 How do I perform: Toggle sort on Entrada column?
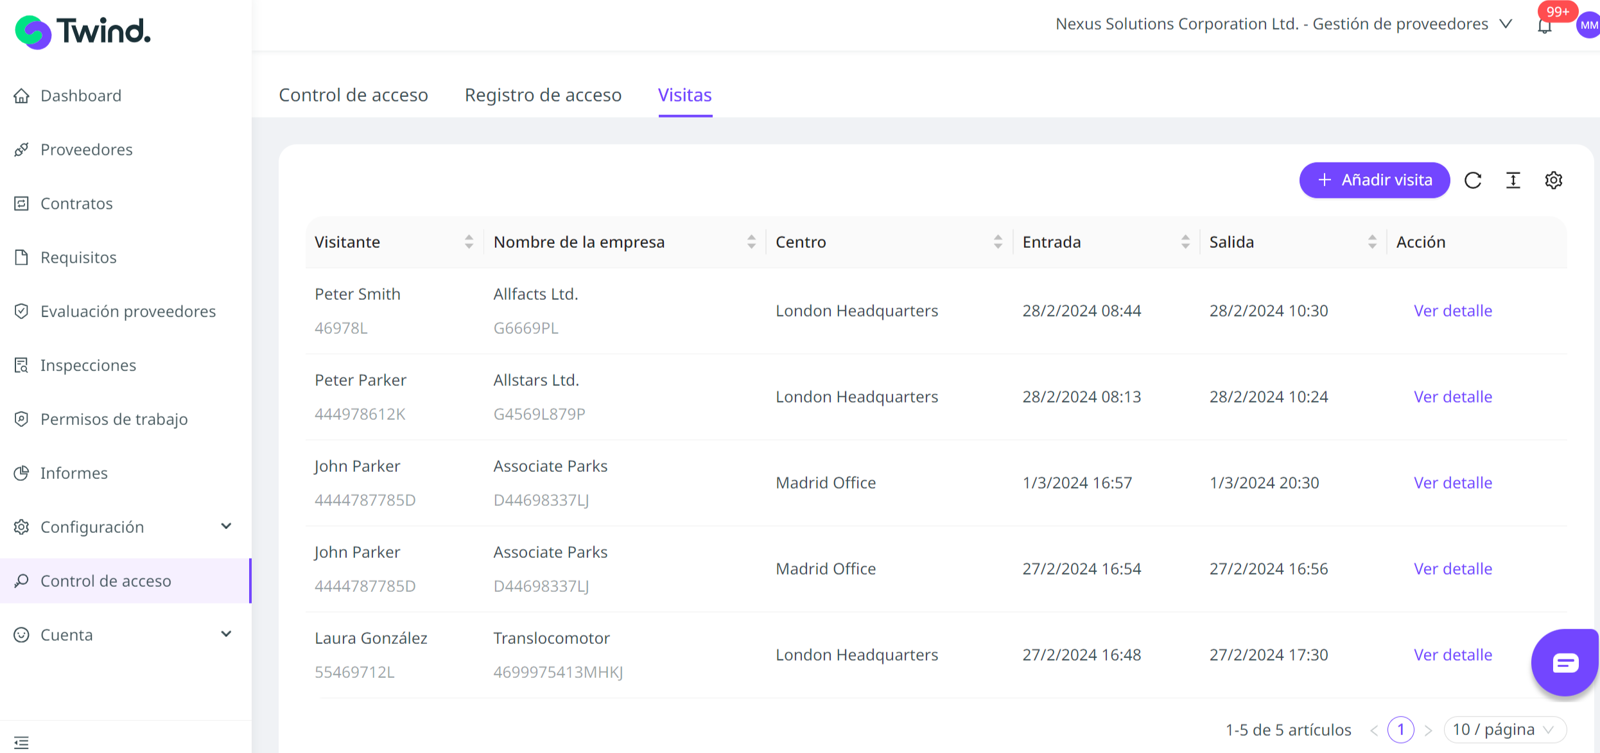[1185, 242]
